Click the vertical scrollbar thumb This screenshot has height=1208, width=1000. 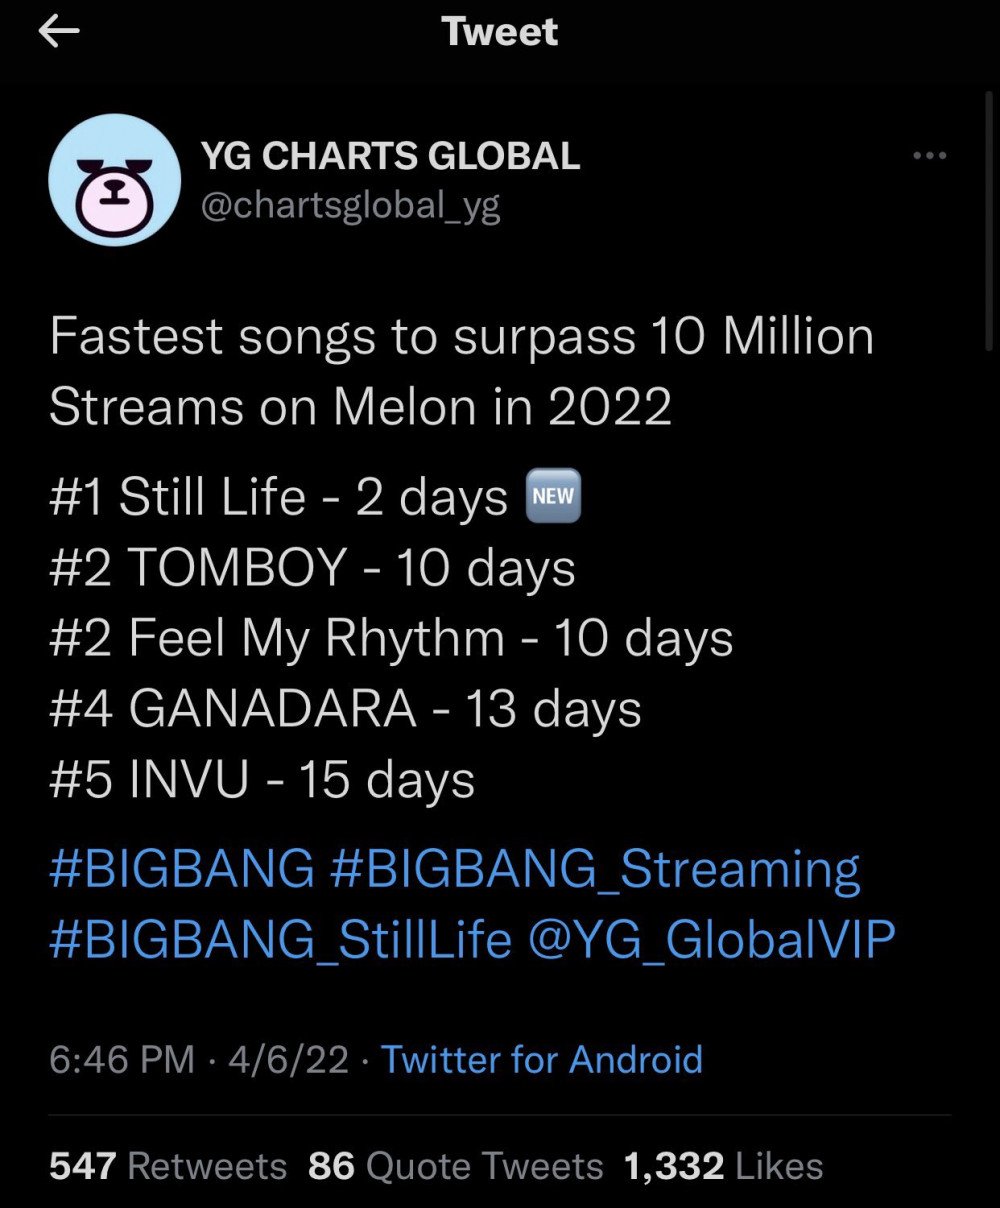990,220
